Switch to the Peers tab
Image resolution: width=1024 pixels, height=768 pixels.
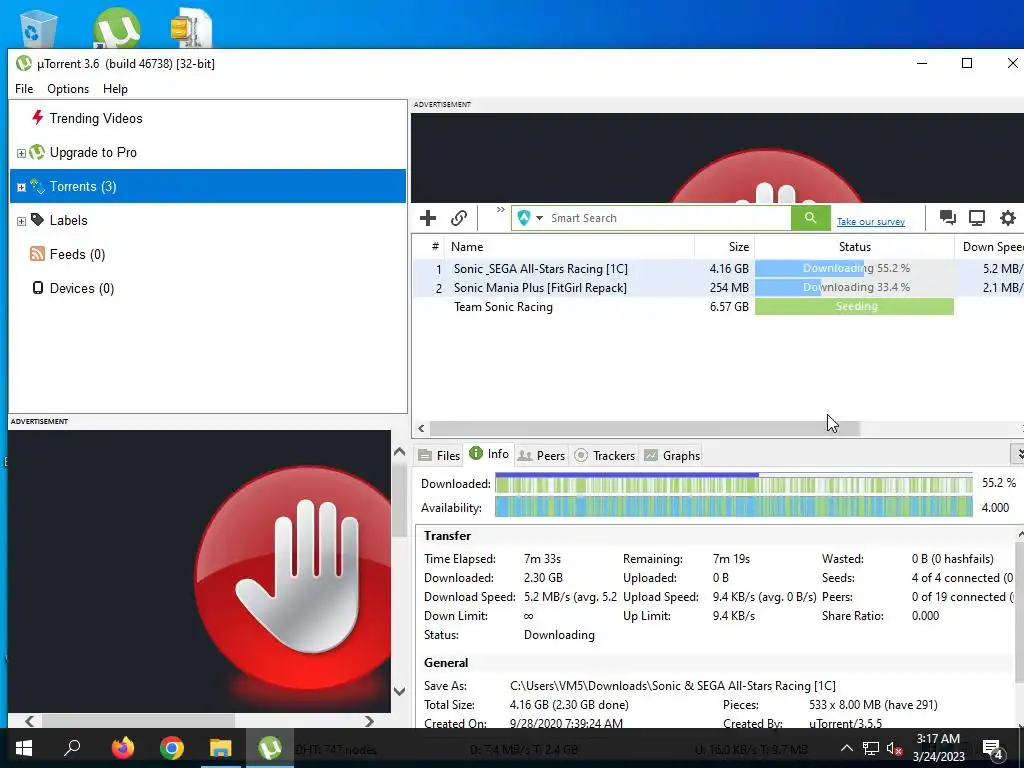[x=541, y=455]
